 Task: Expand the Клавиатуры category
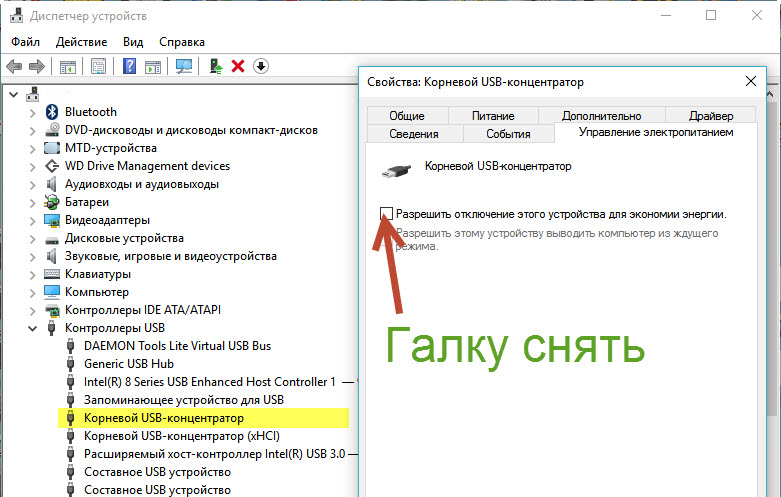[x=34, y=274]
